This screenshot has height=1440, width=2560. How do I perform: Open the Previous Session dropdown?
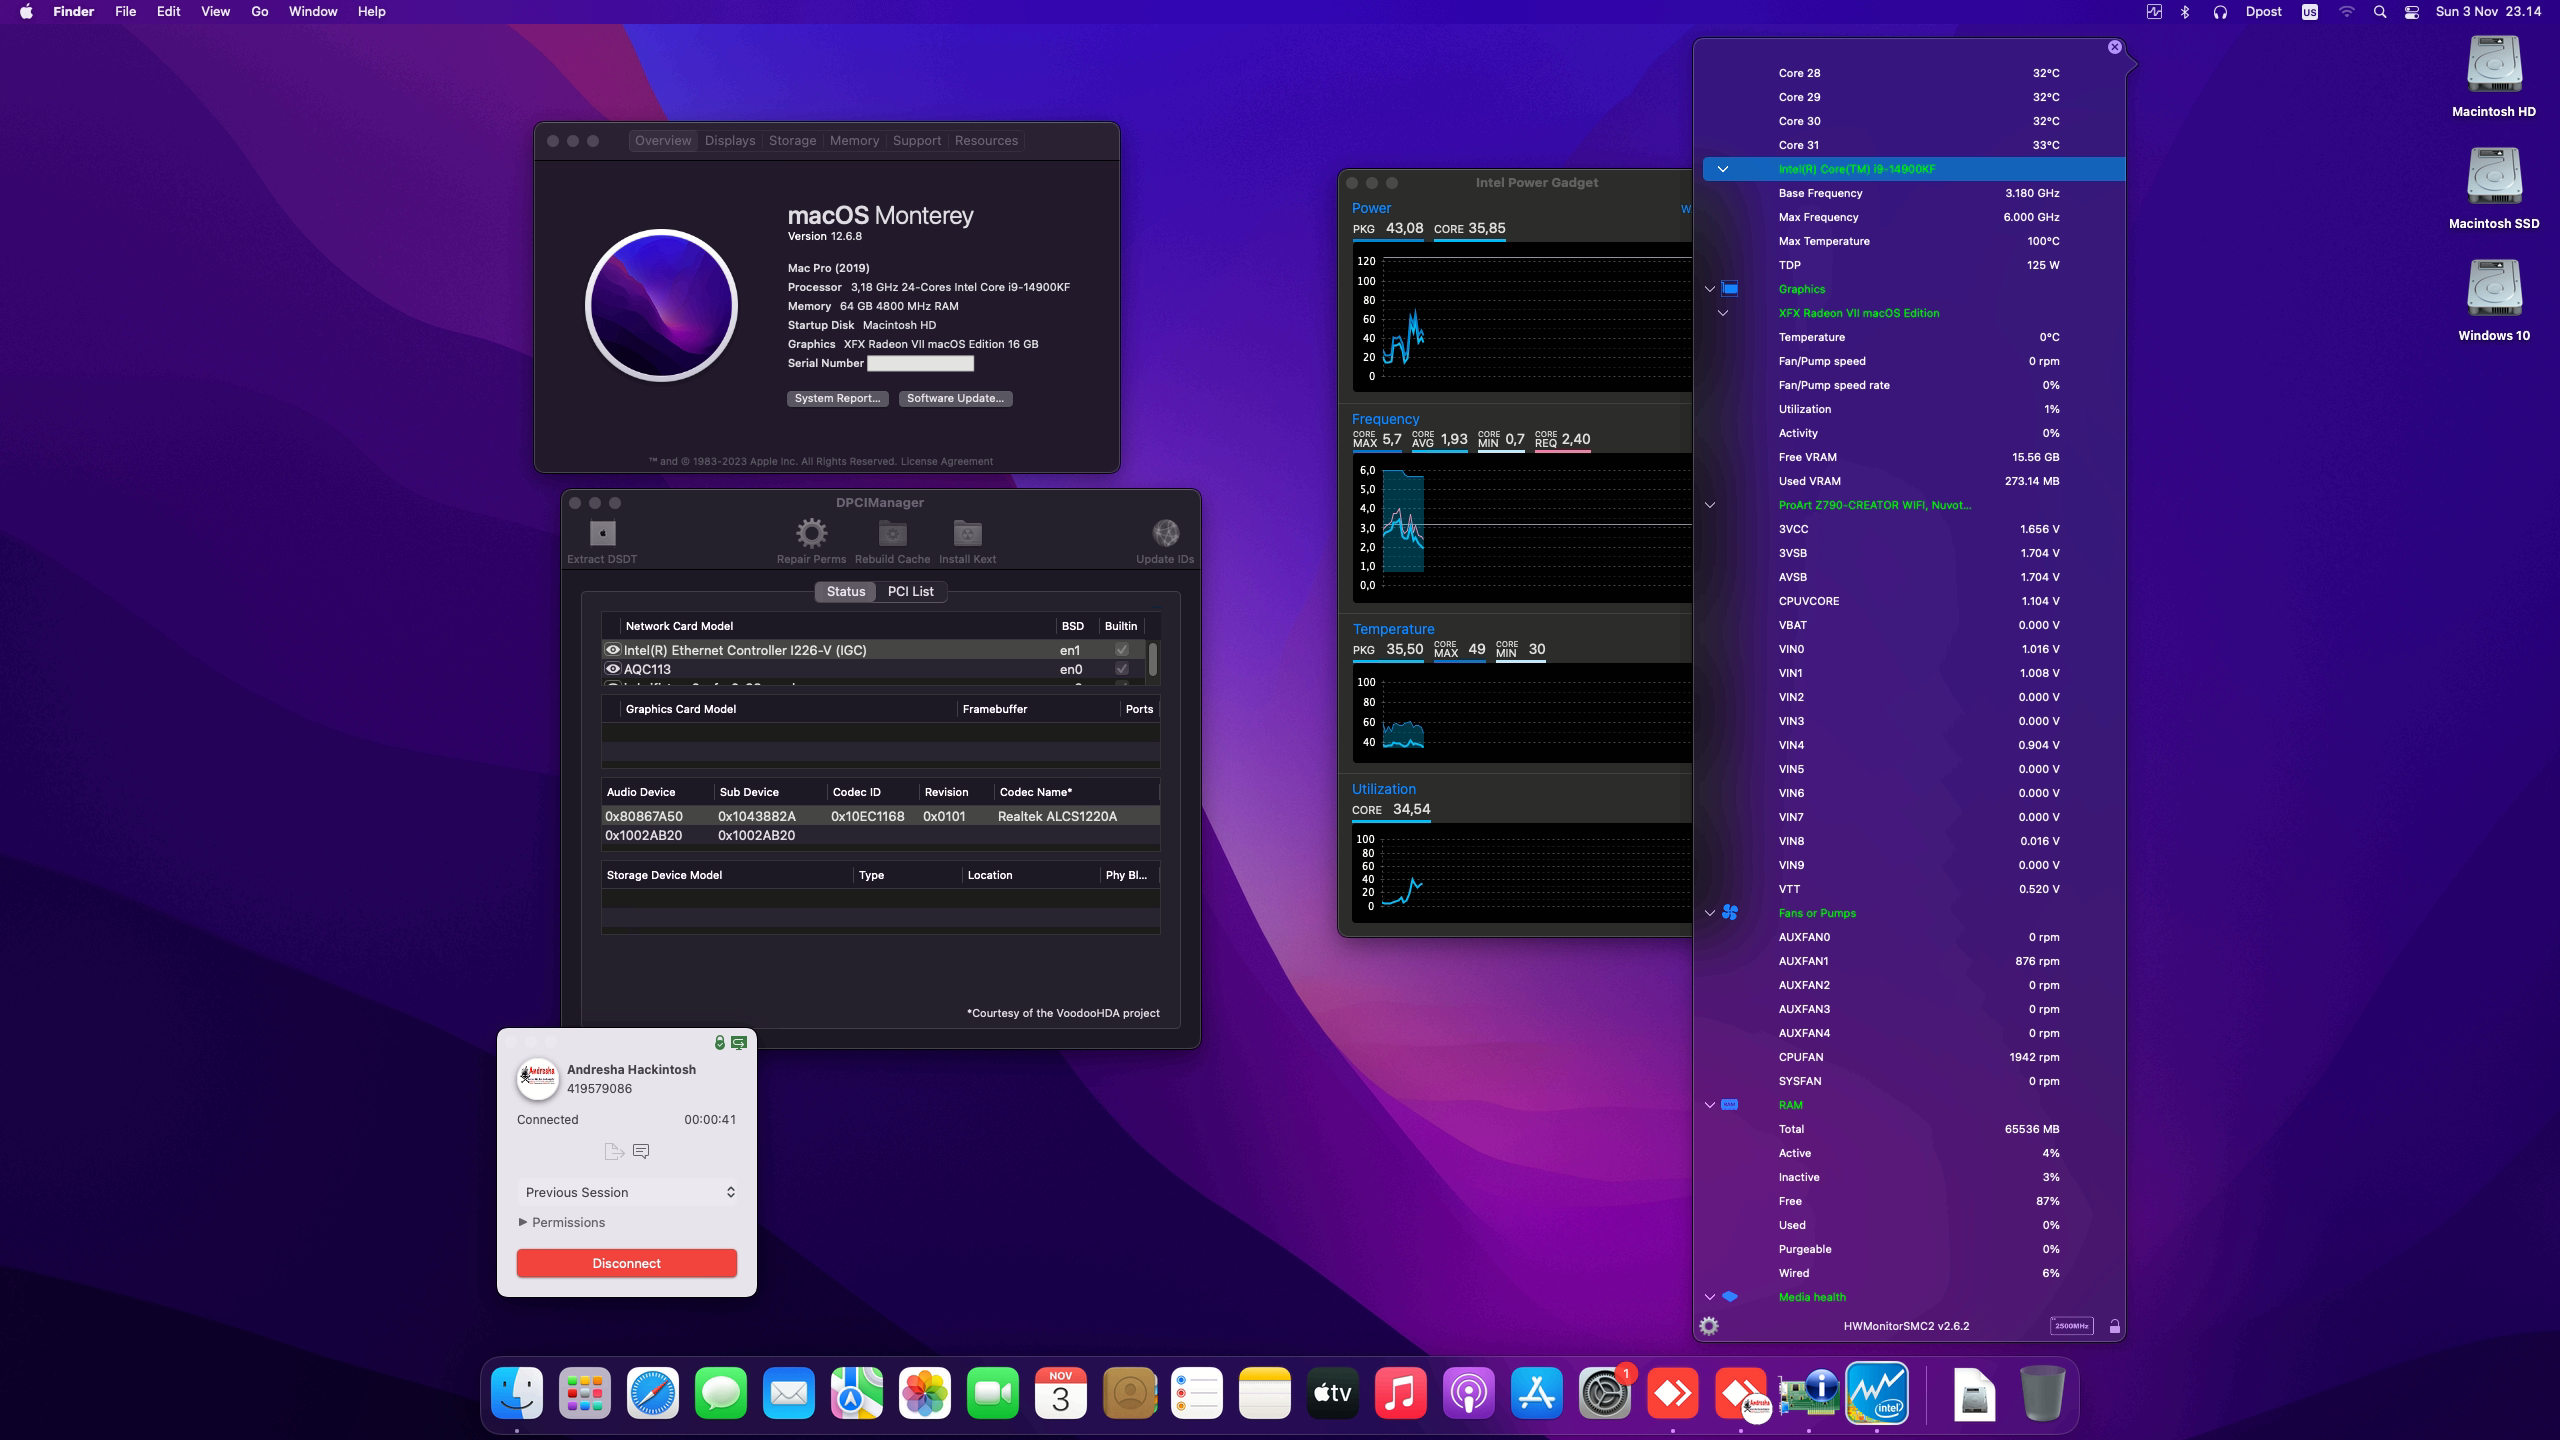[x=627, y=1192]
